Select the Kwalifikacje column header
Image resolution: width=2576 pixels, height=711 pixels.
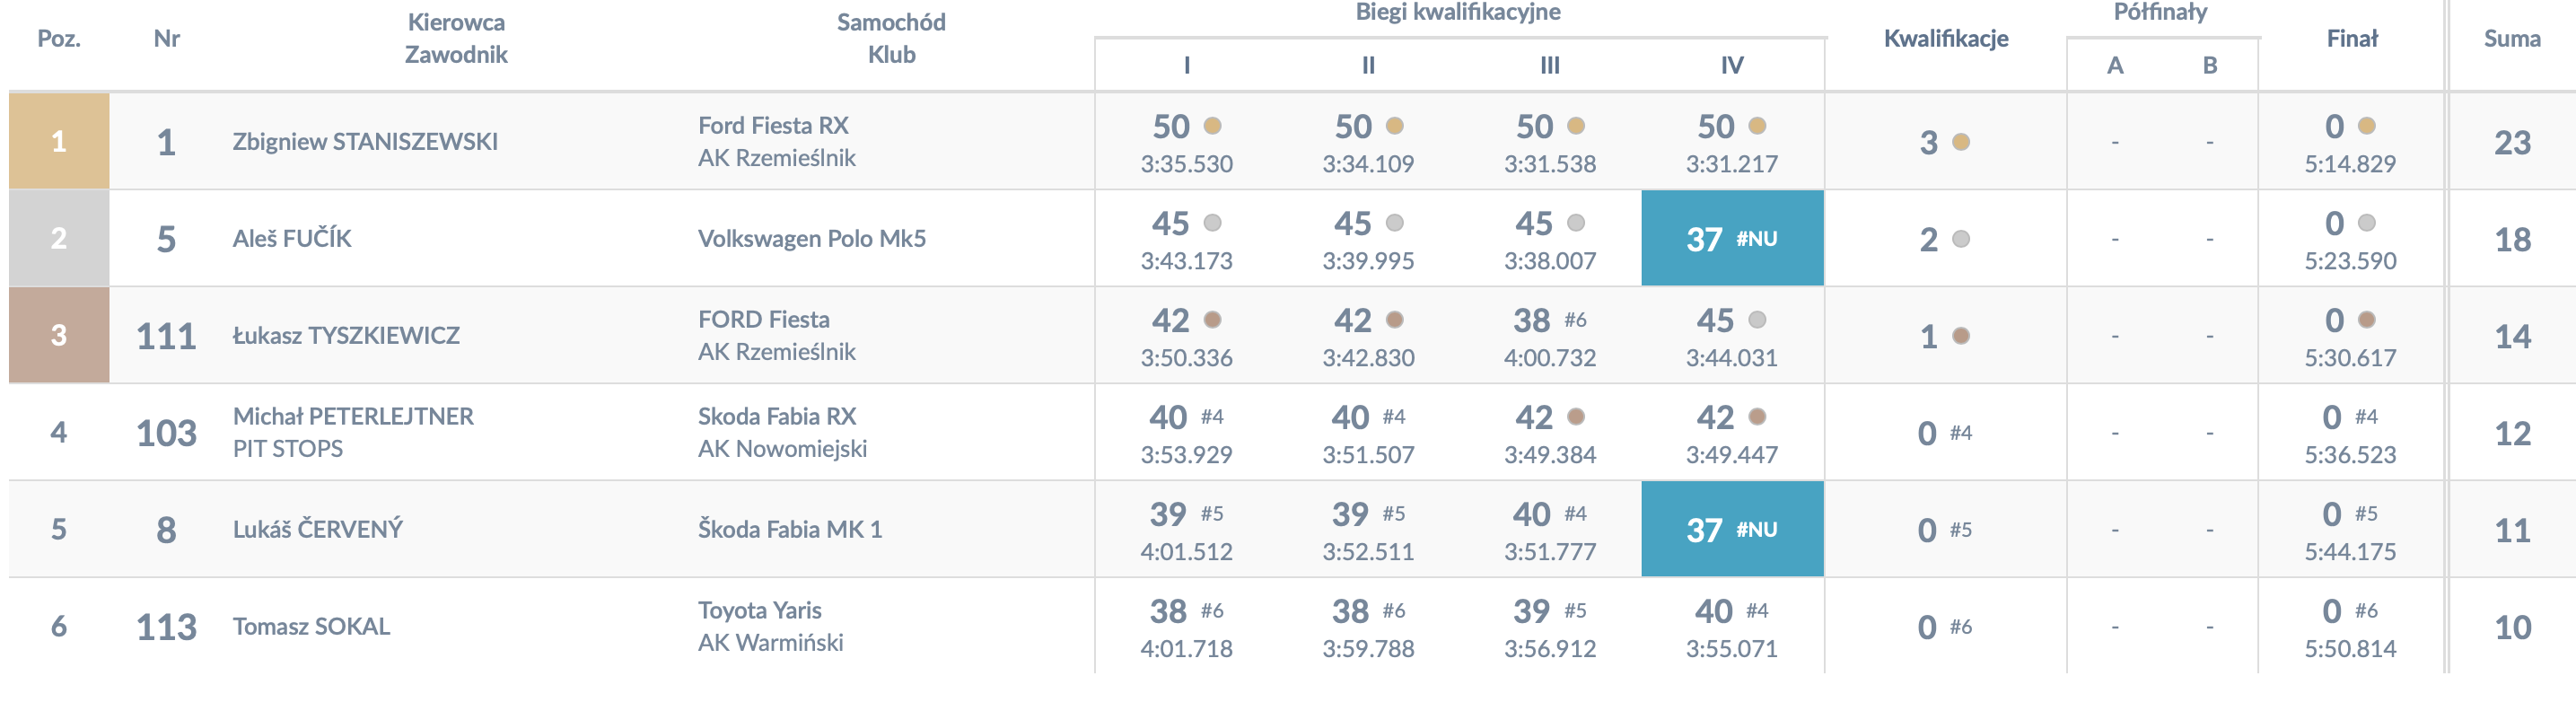point(1946,39)
